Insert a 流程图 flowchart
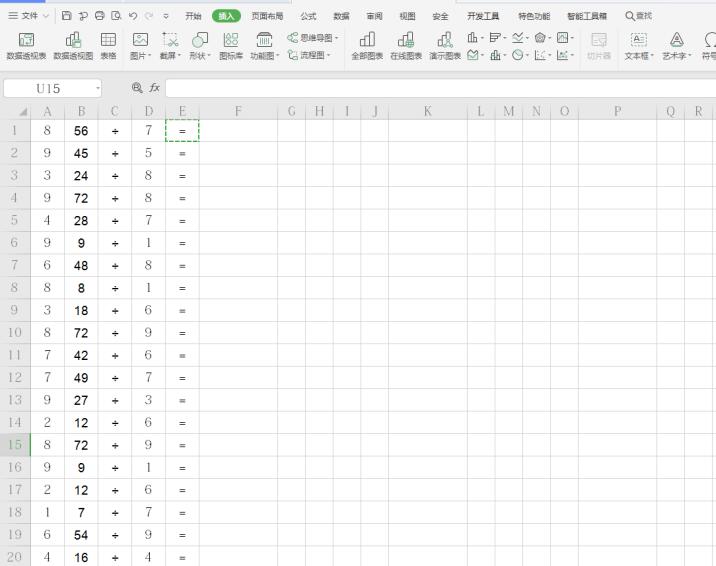This screenshot has width=716, height=566. (309, 55)
